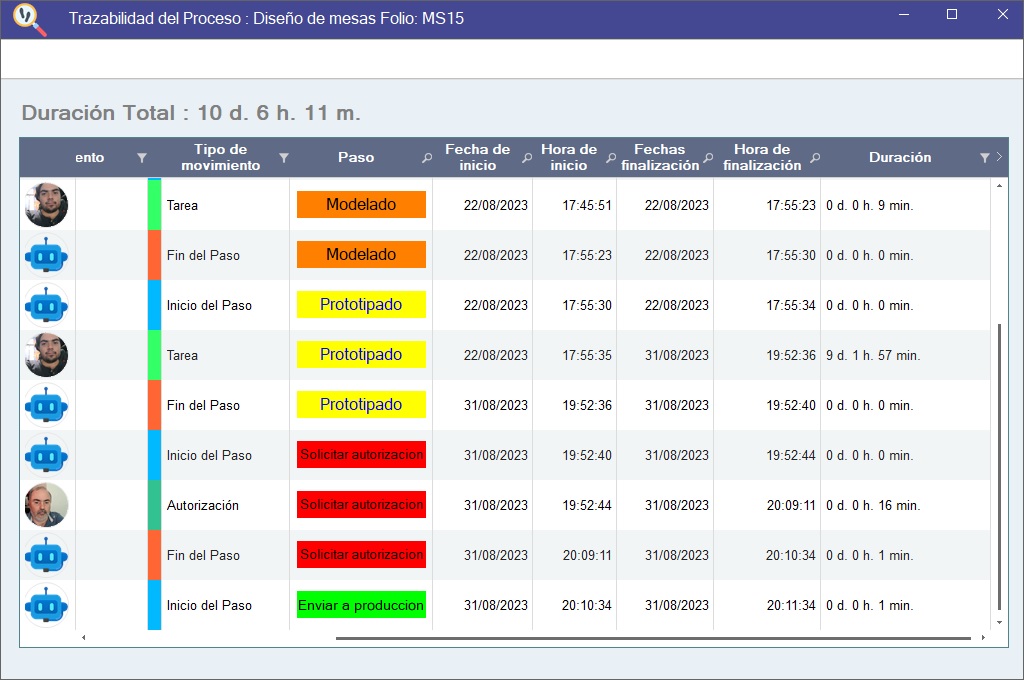Click the horizontal scrollbar right arrow
1024x680 pixels.
(x=983, y=638)
